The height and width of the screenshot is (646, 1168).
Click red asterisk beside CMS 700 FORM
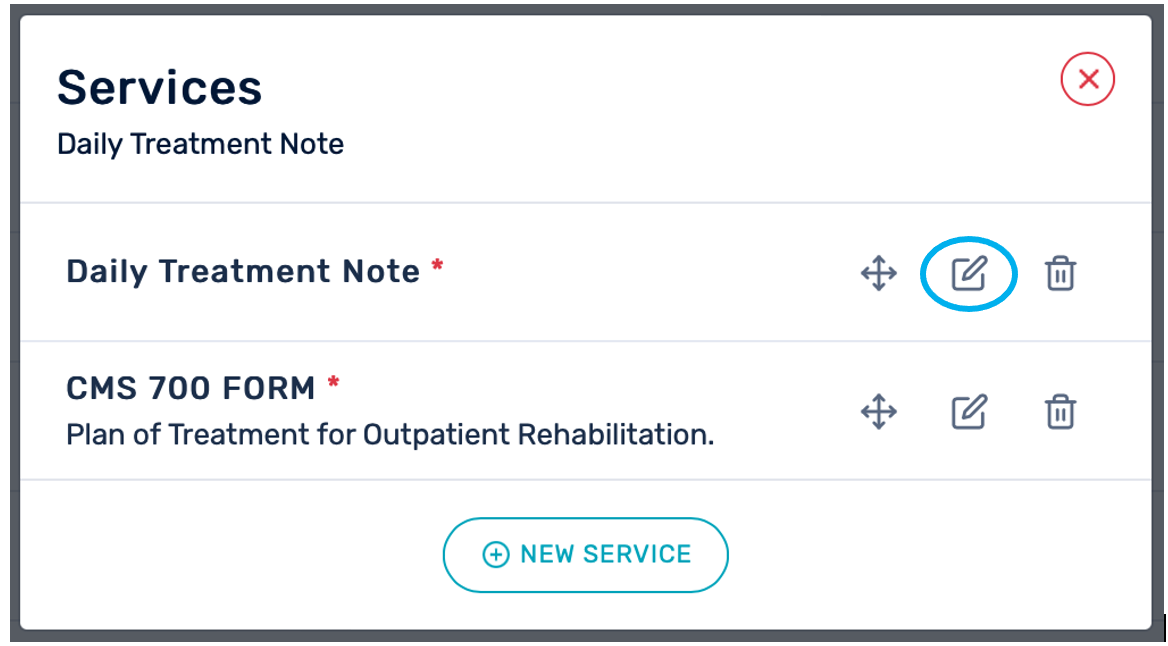pos(334,383)
